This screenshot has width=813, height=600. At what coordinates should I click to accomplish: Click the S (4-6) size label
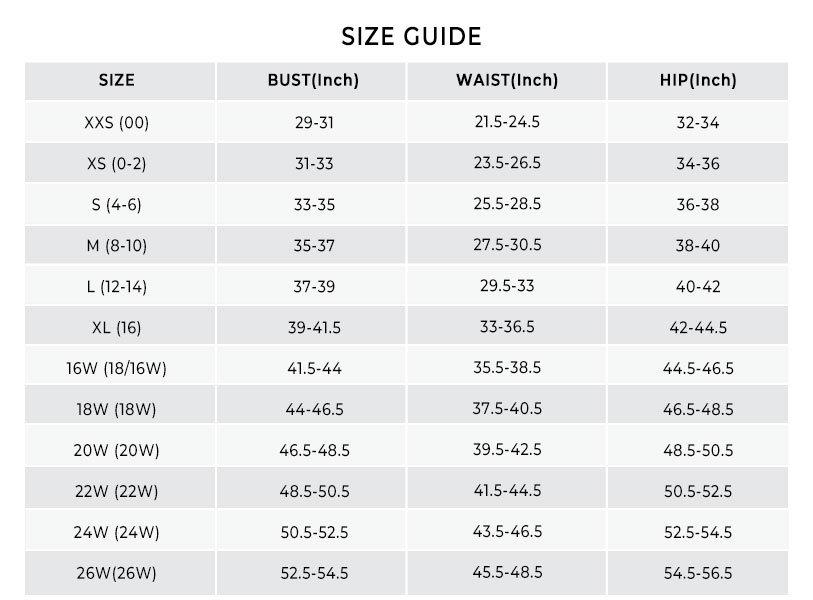117,205
